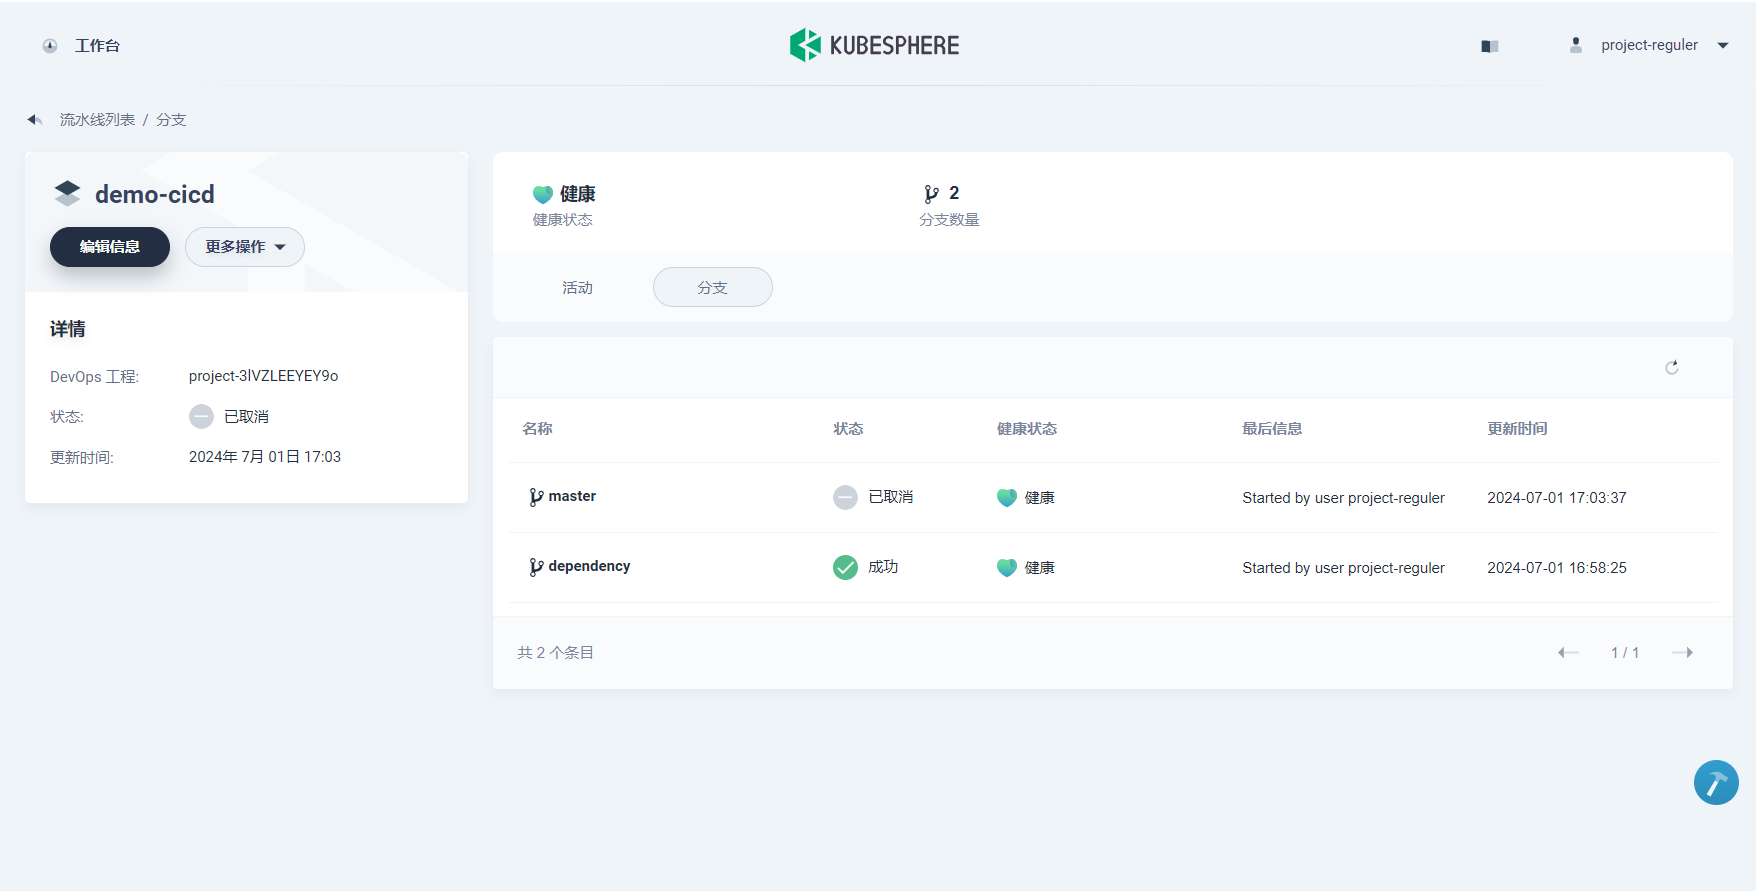Click project-reguler username
1756x891 pixels.
1650,45
